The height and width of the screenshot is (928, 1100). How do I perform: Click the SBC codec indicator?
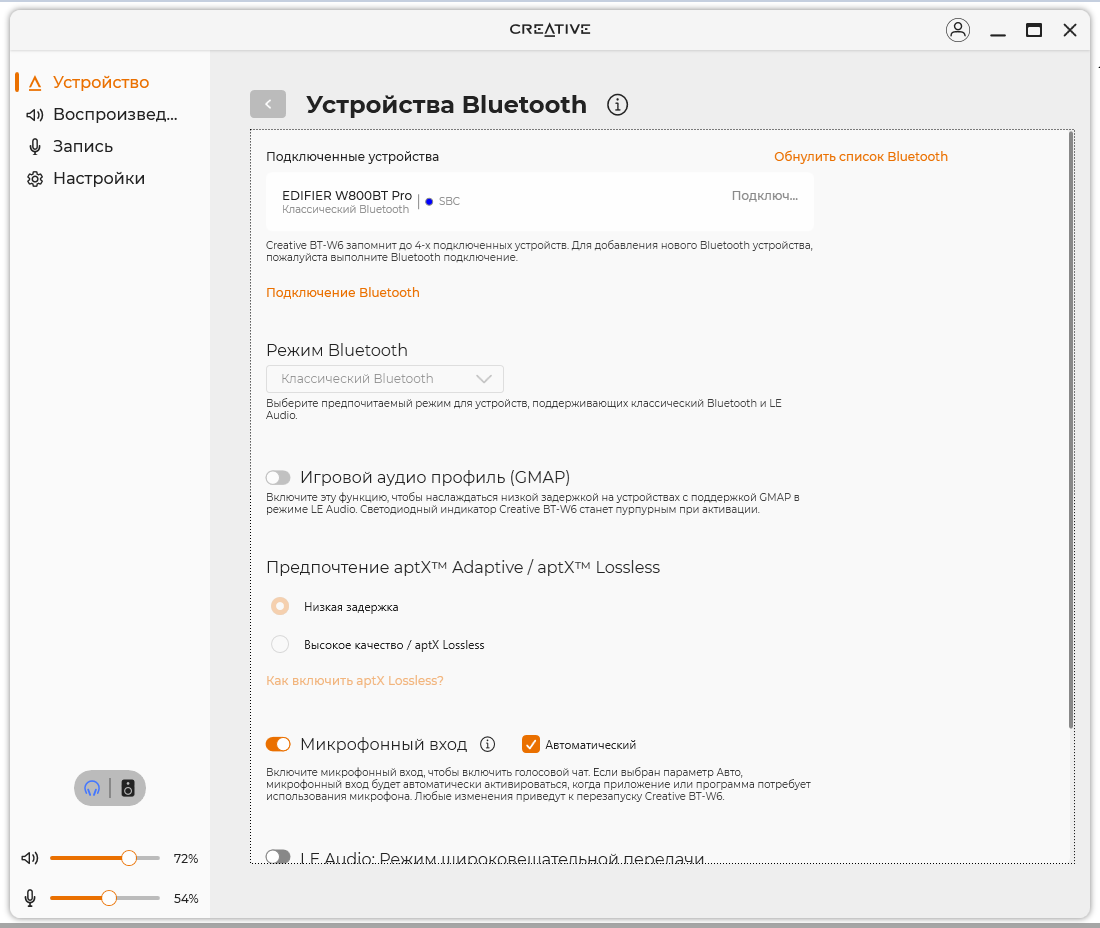pos(443,201)
